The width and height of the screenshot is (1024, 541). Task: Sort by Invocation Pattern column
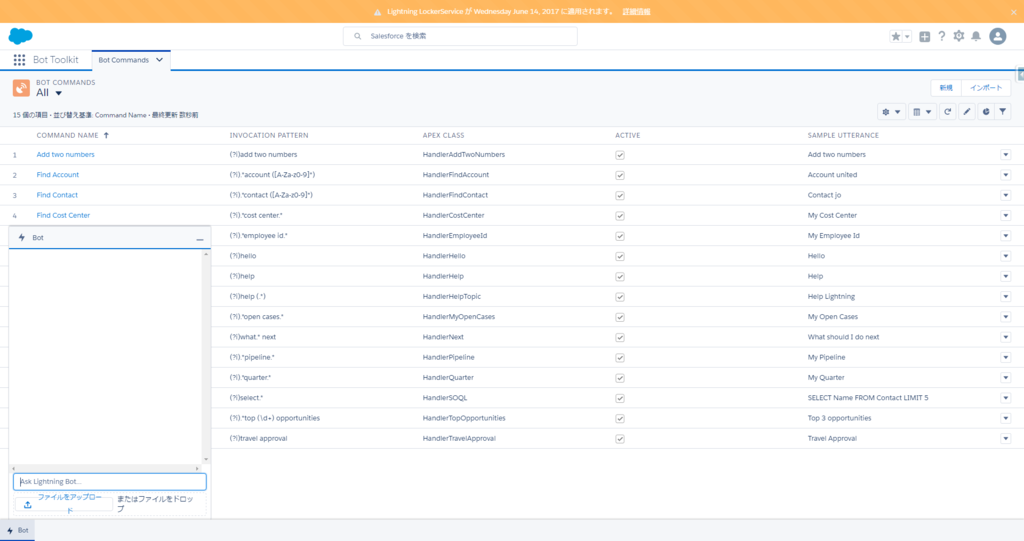click(x=268, y=135)
